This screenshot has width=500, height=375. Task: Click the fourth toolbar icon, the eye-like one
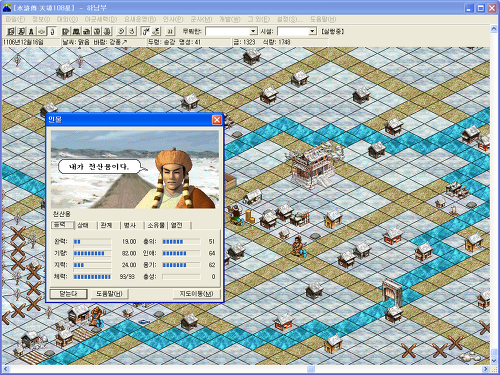[42, 31]
